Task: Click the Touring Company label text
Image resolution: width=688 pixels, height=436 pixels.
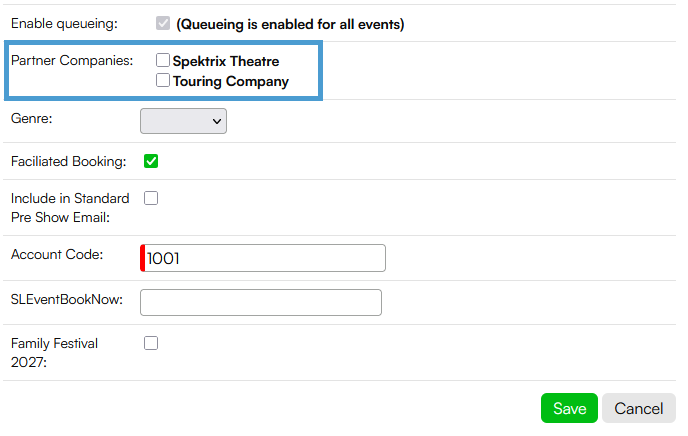Action: click(231, 82)
